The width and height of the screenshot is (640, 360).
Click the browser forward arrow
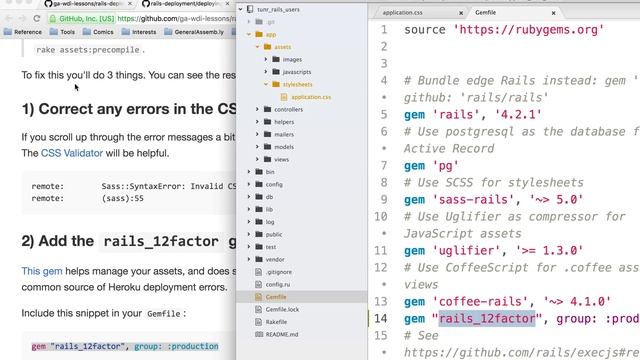[22, 18]
